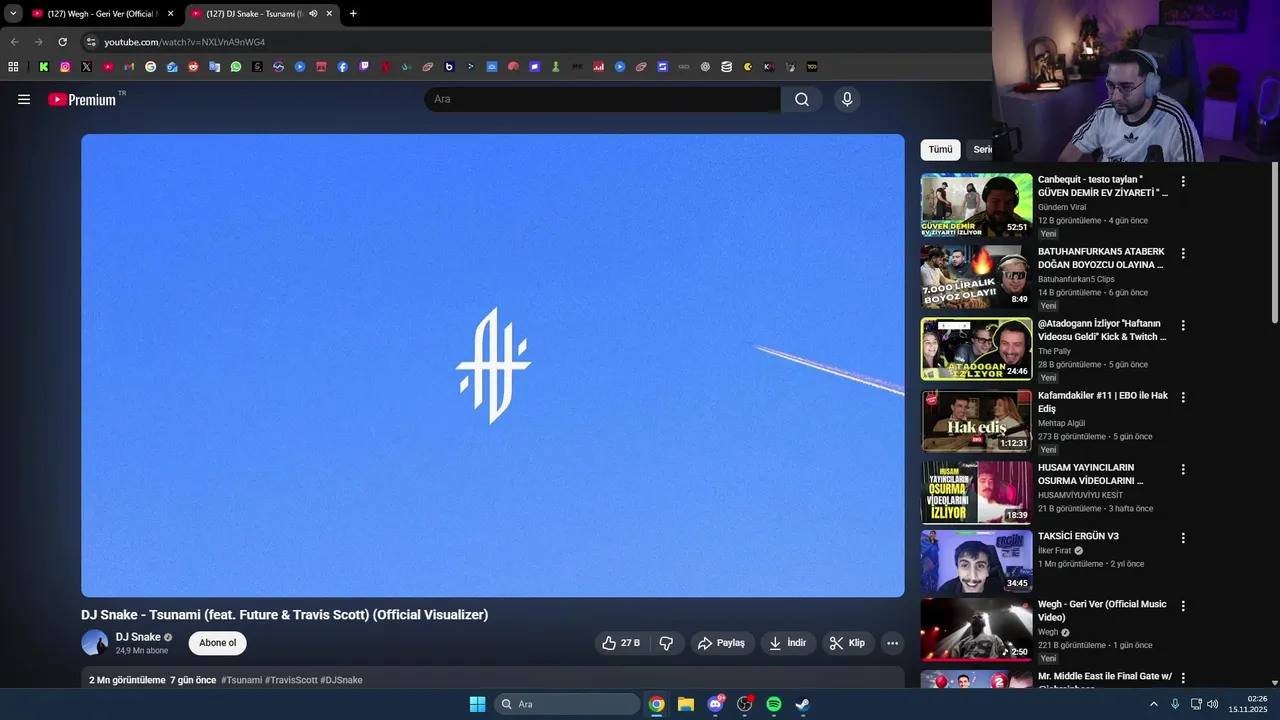
Task: Open the ChatGPT bookmark
Action: coord(705,67)
